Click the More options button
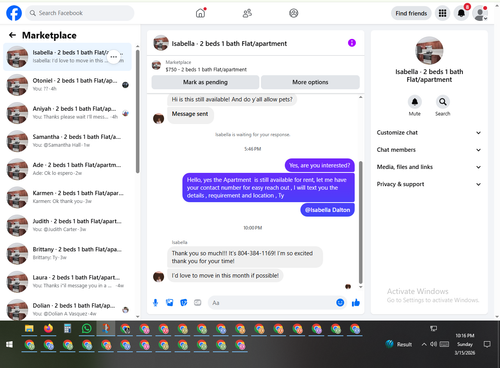The width and height of the screenshot is (500, 368). (310, 82)
